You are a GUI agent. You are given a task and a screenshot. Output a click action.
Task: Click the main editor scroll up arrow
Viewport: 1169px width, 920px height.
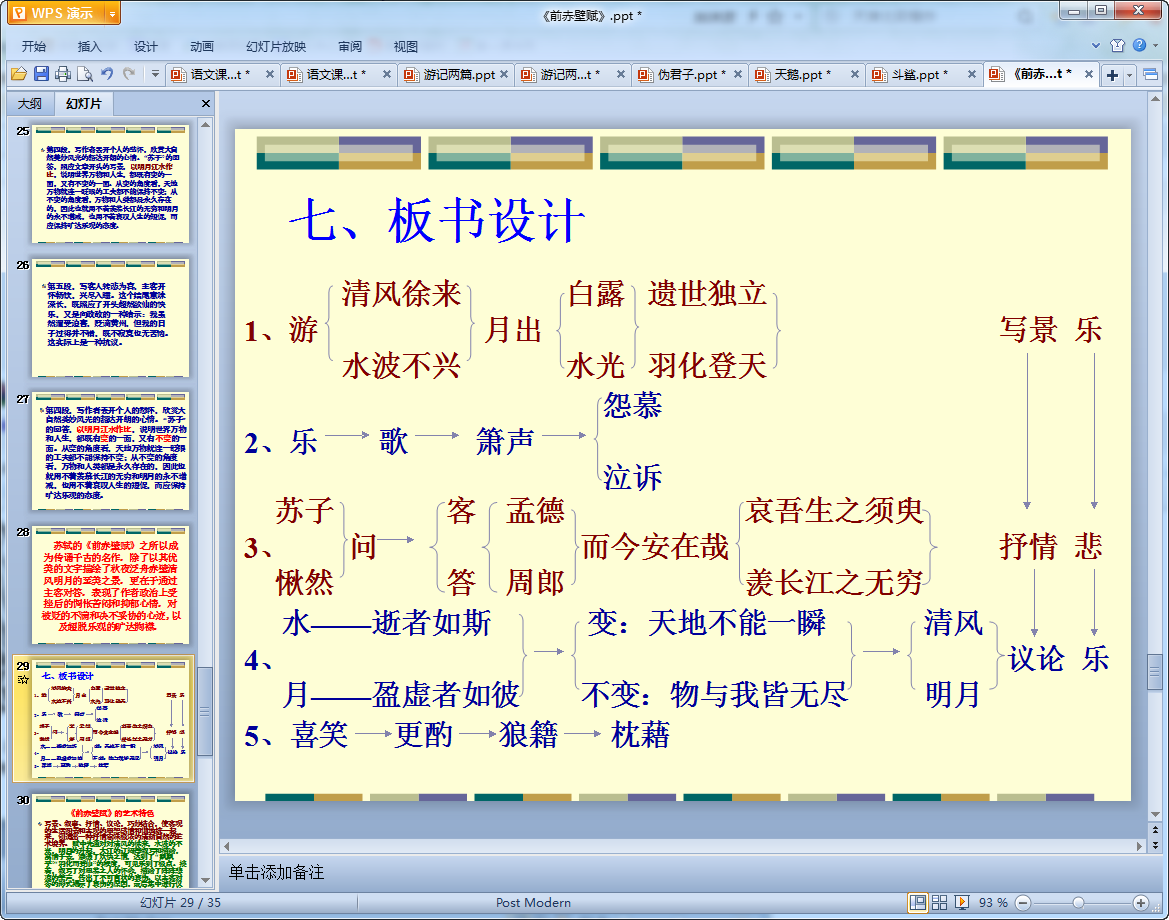pyautogui.click(x=1156, y=98)
